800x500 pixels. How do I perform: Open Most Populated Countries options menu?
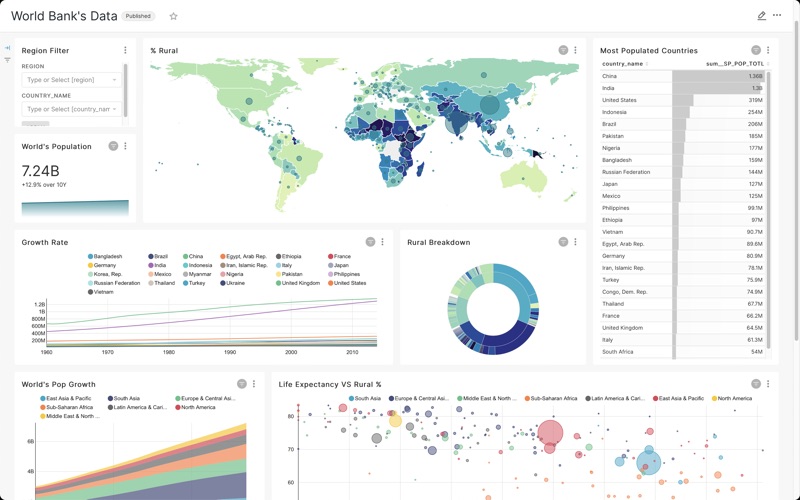(x=768, y=50)
